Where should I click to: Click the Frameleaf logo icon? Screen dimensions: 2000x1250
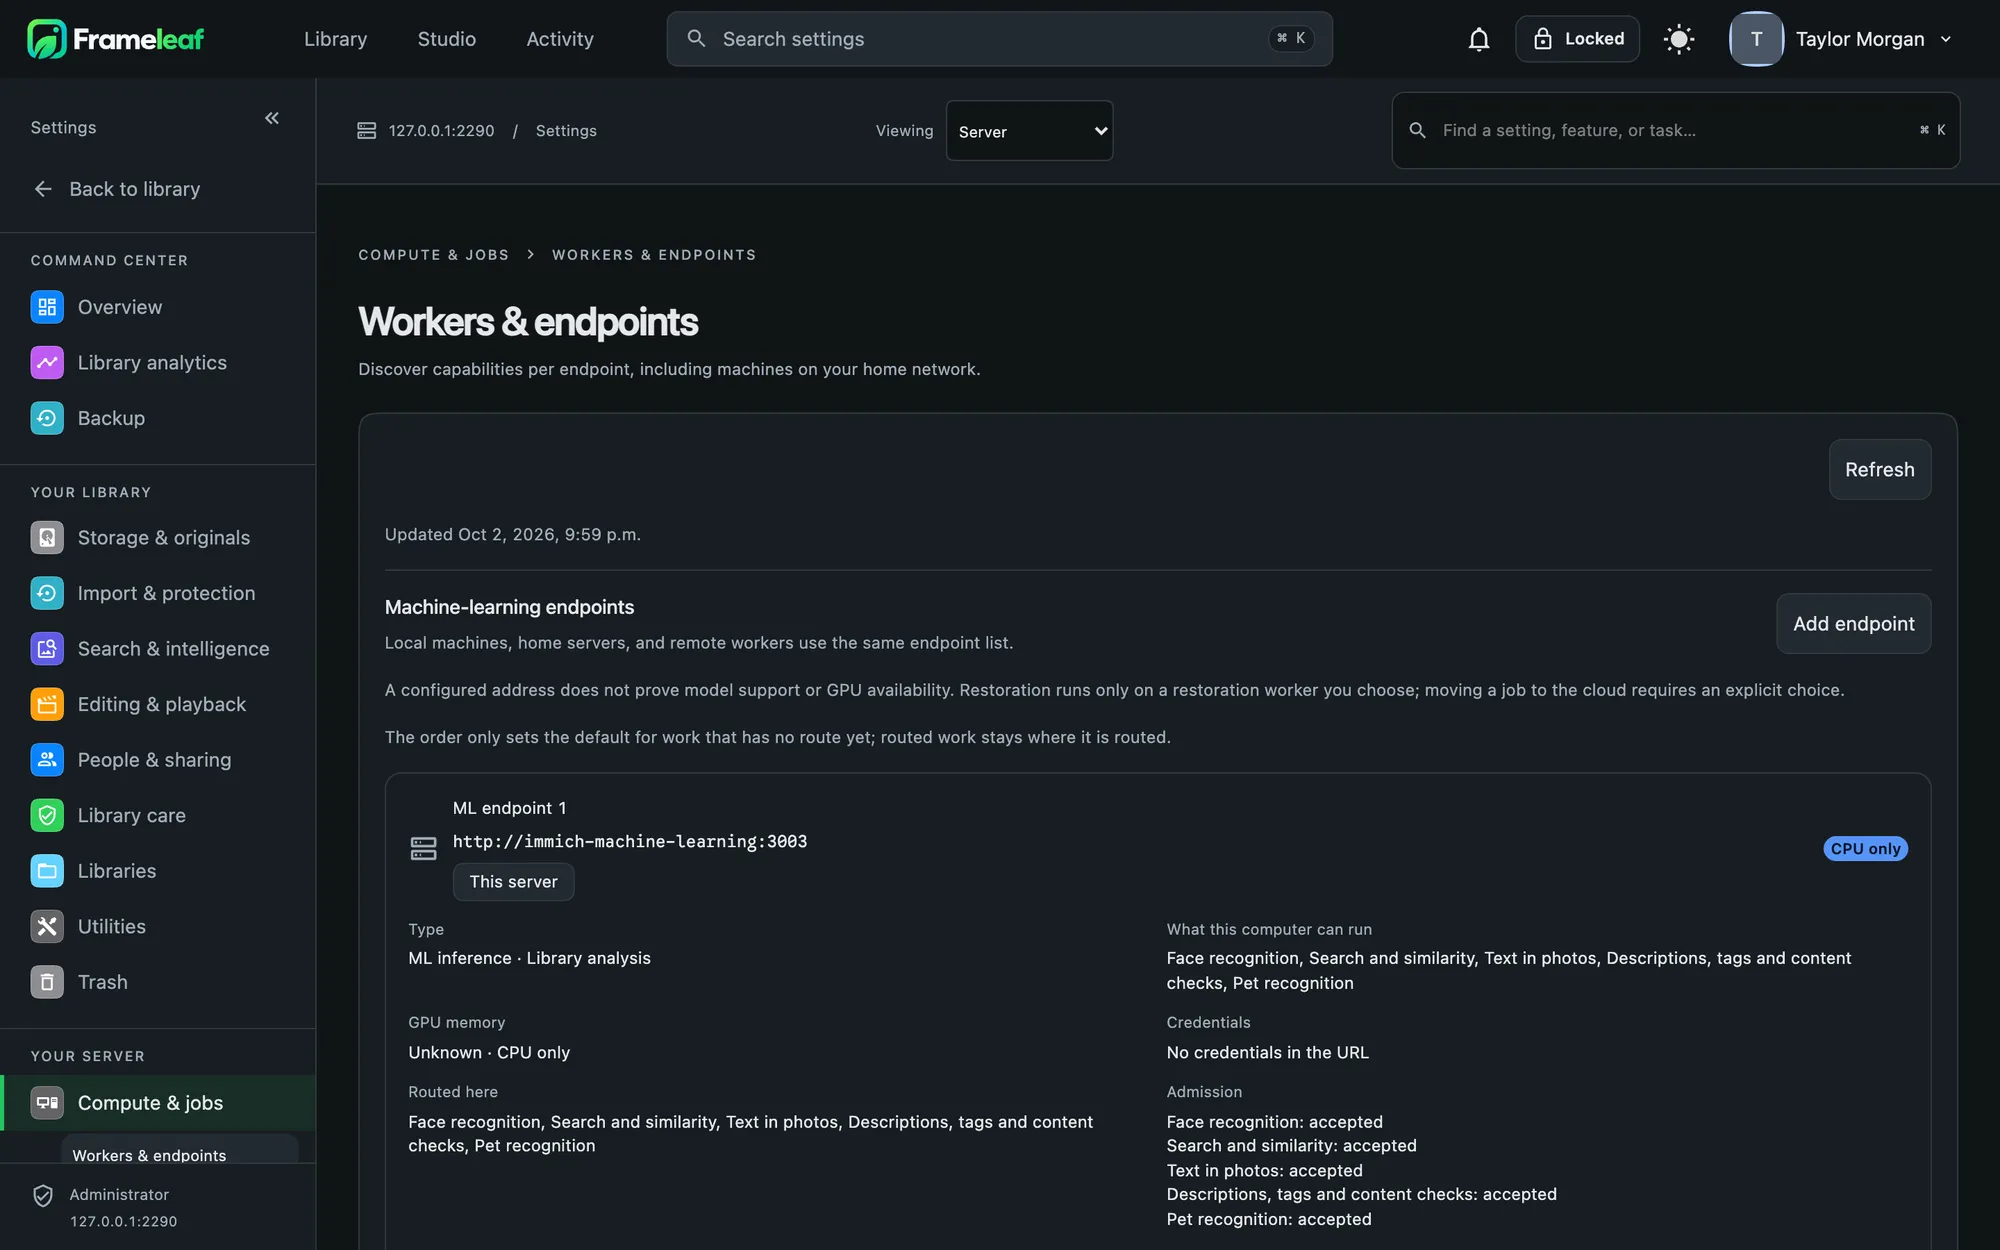click(x=47, y=39)
